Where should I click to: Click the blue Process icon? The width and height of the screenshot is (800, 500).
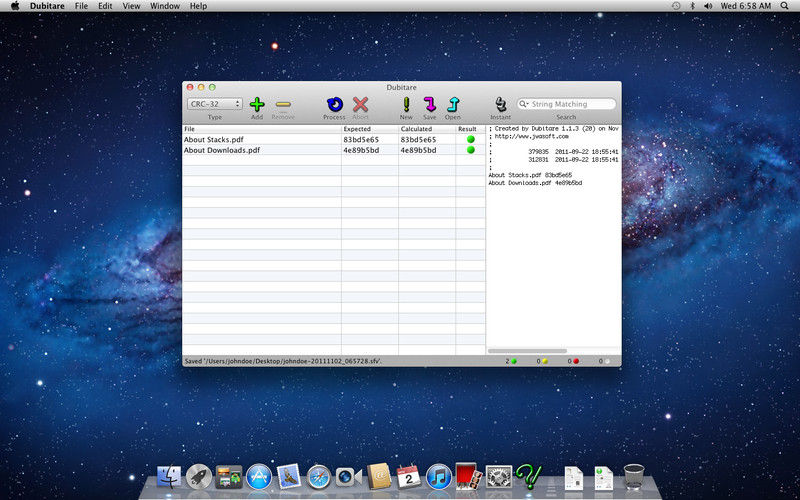tap(335, 105)
